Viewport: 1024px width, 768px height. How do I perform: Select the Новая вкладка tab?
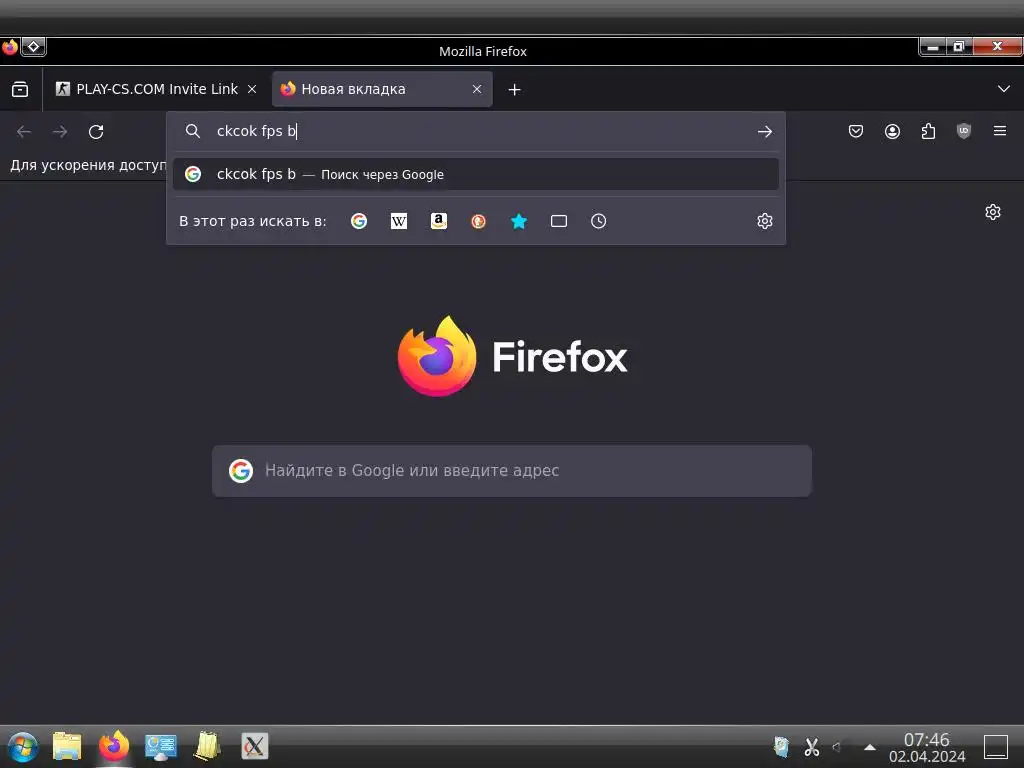(x=382, y=89)
